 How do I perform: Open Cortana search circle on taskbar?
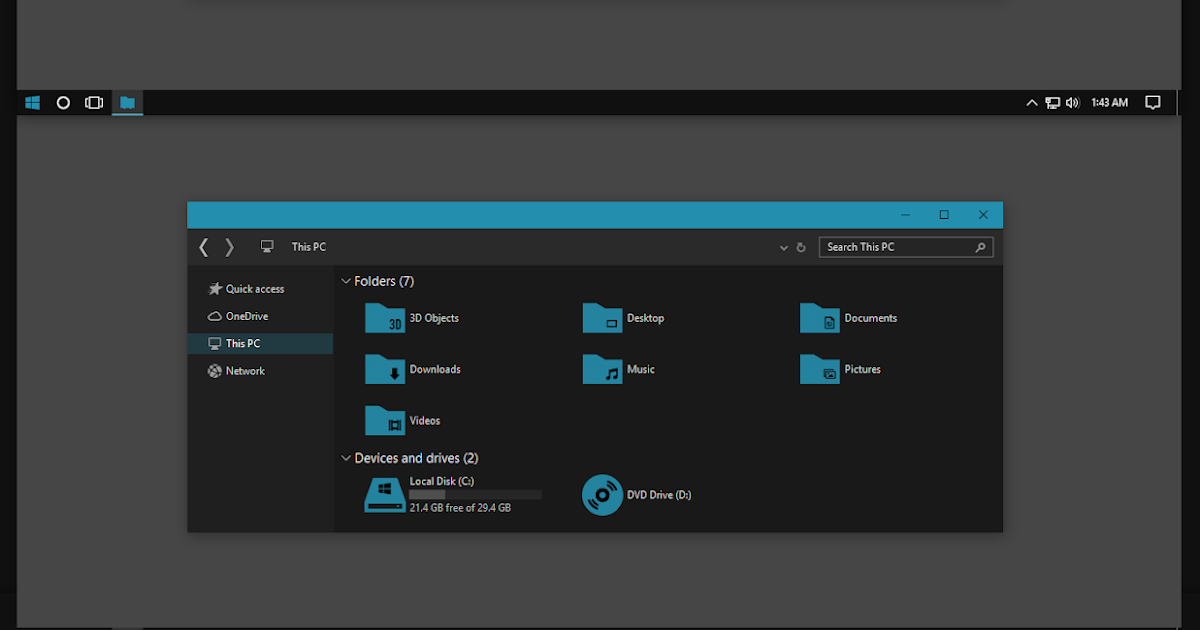[63, 102]
